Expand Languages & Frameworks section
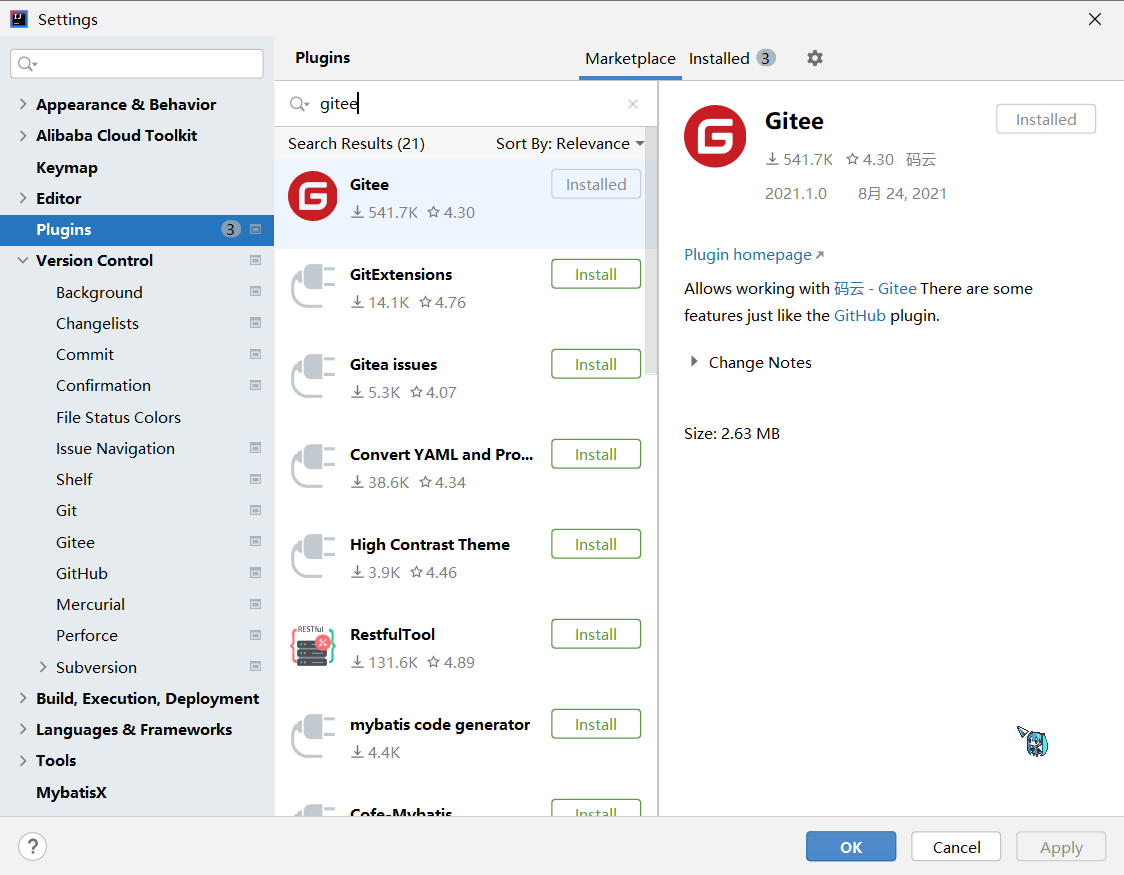1124x875 pixels. pos(23,729)
